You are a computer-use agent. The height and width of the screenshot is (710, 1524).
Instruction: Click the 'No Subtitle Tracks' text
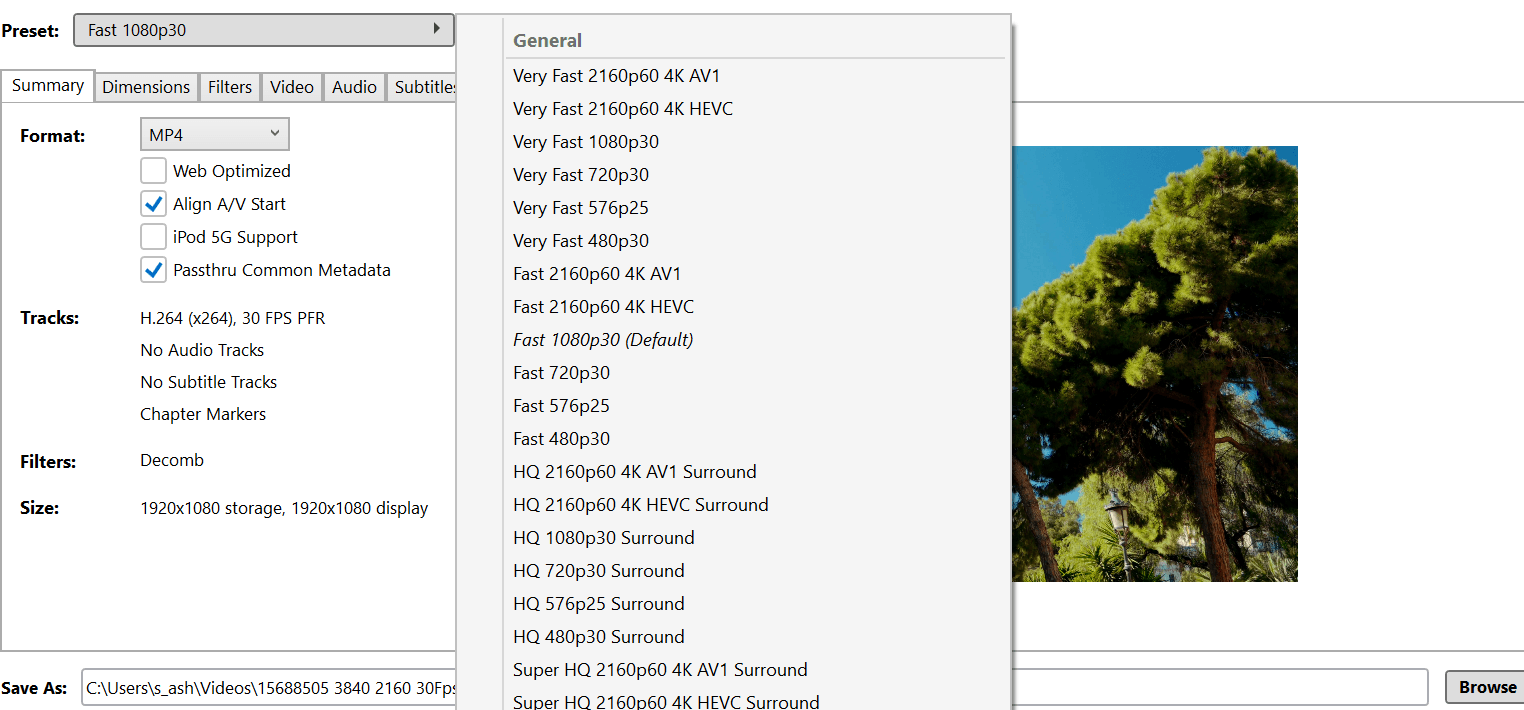tap(209, 382)
